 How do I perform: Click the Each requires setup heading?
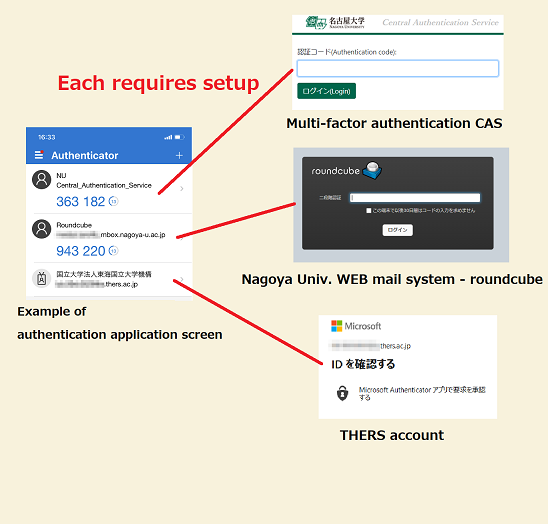pos(158,83)
